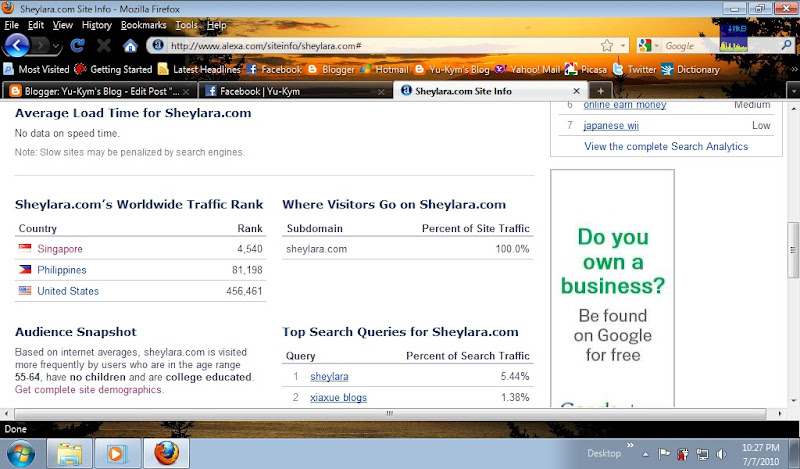The height and width of the screenshot is (469, 800).
Task: Show more bookmarks with the chevron
Action: click(x=794, y=69)
